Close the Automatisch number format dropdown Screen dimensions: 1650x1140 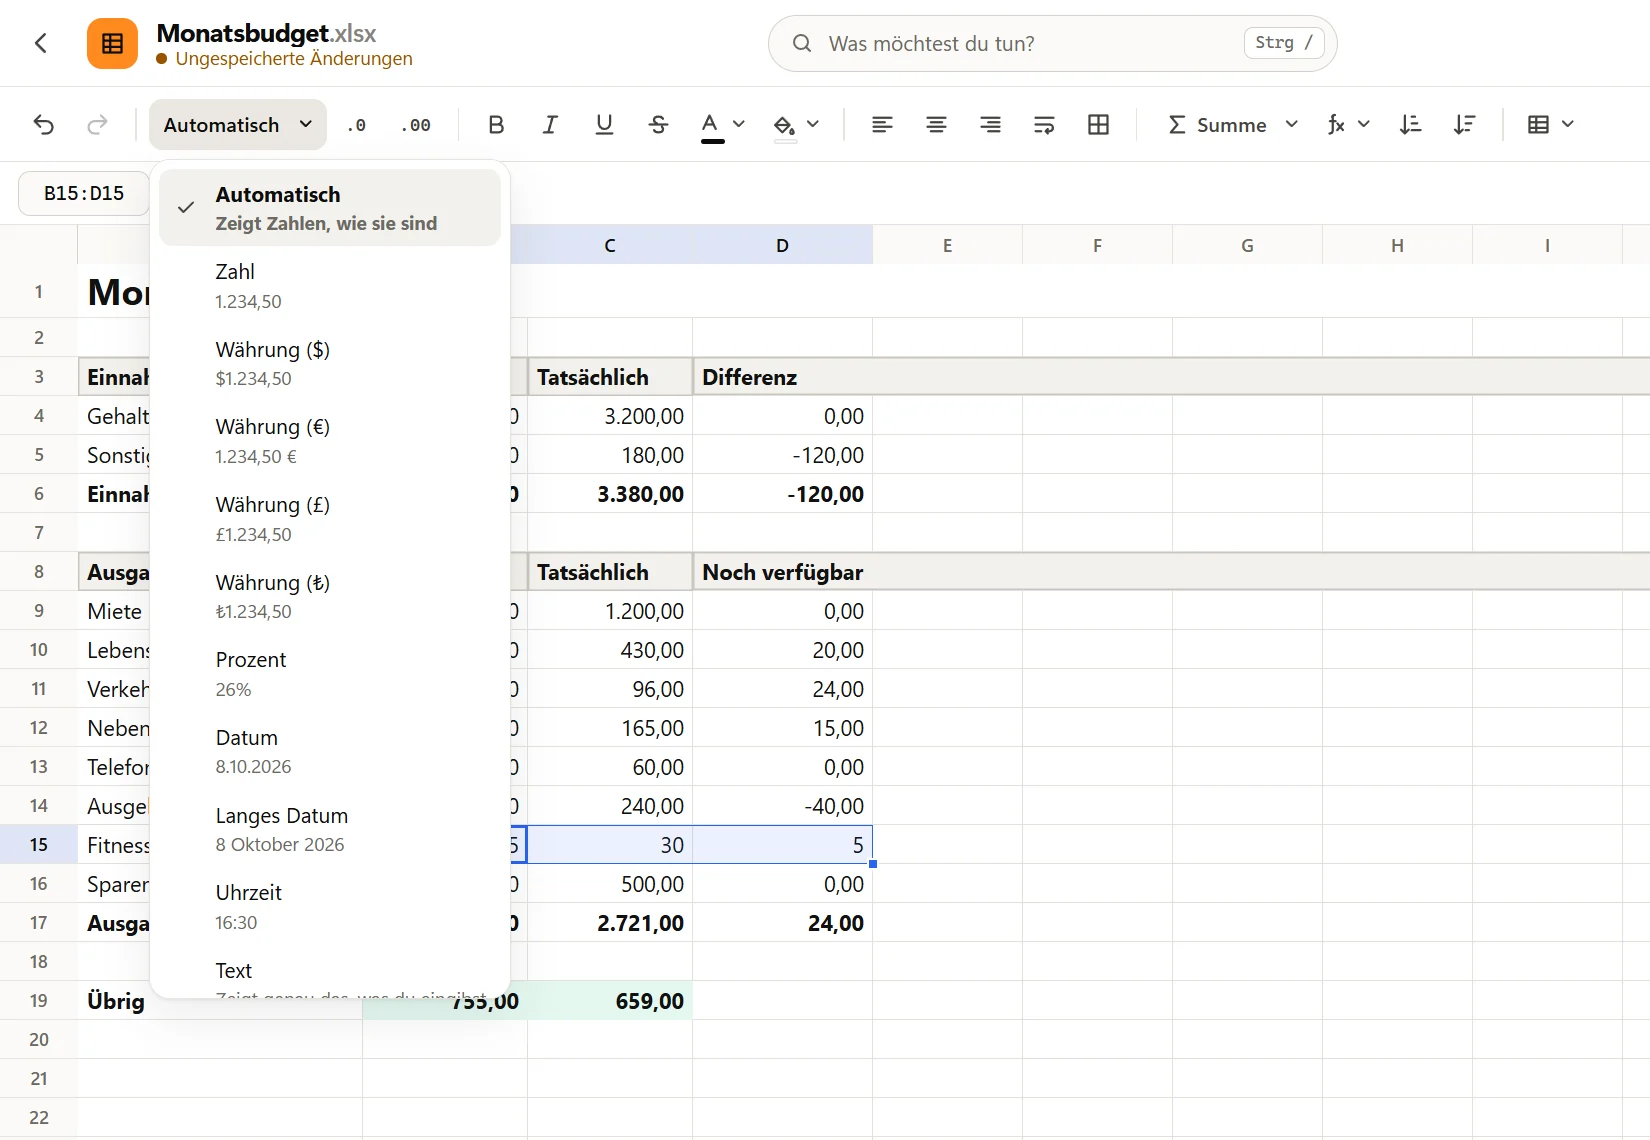238,125
